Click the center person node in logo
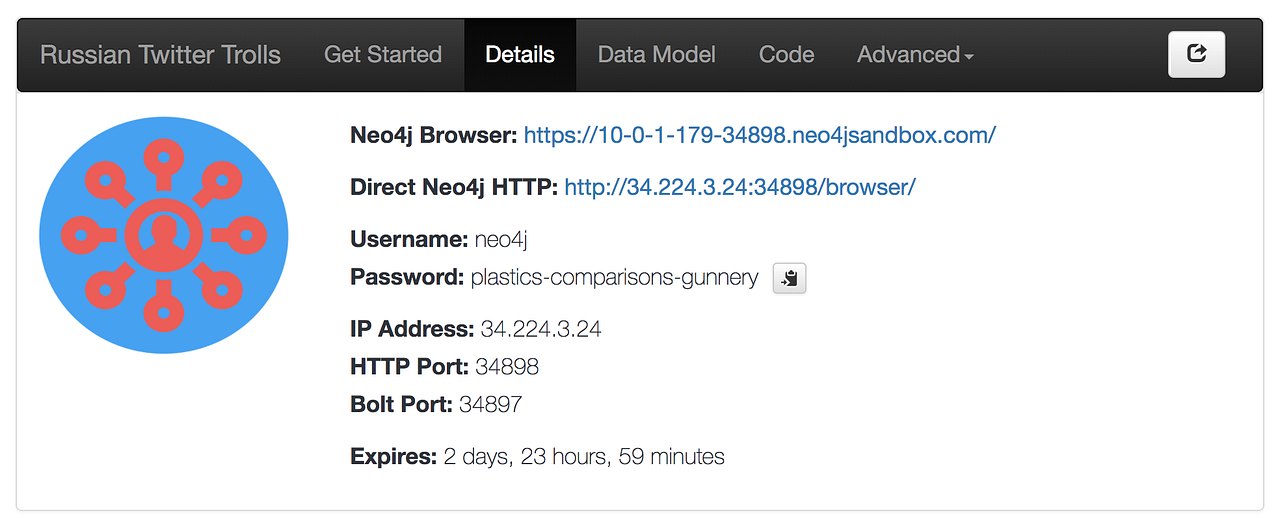 coord(164,235)
